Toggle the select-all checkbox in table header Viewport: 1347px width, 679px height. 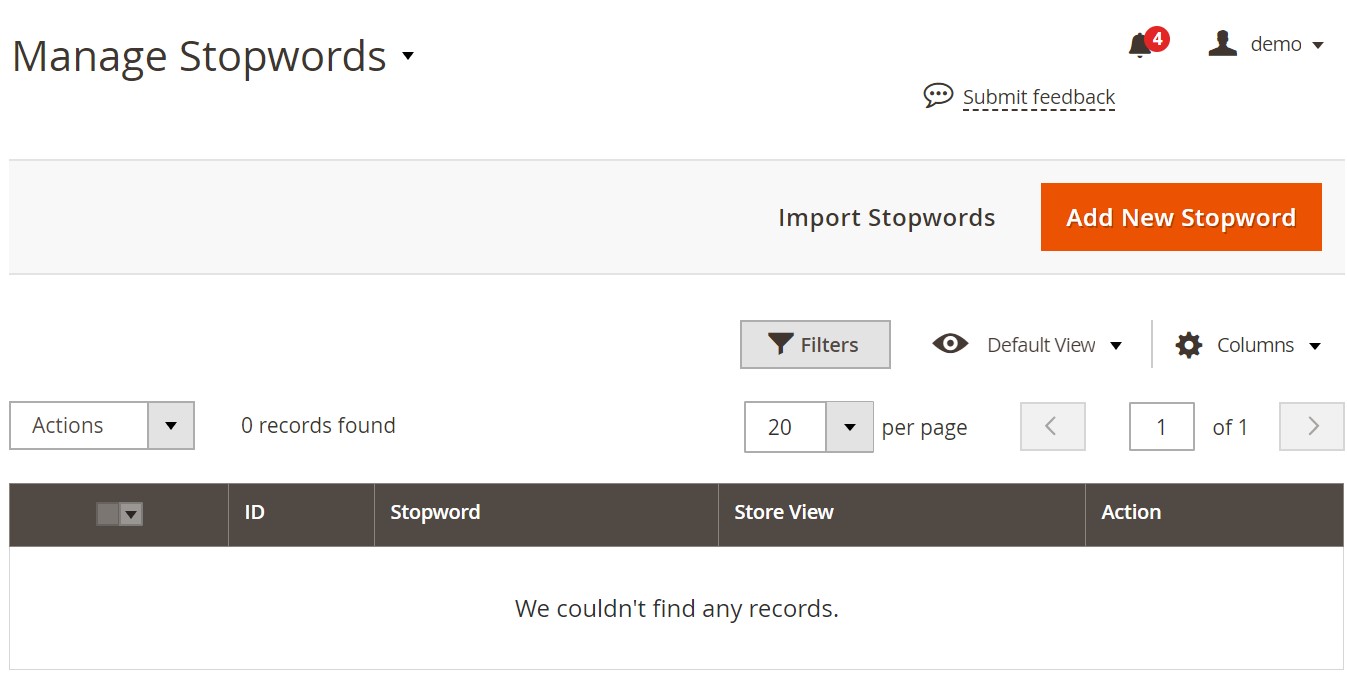coord(107,514)
